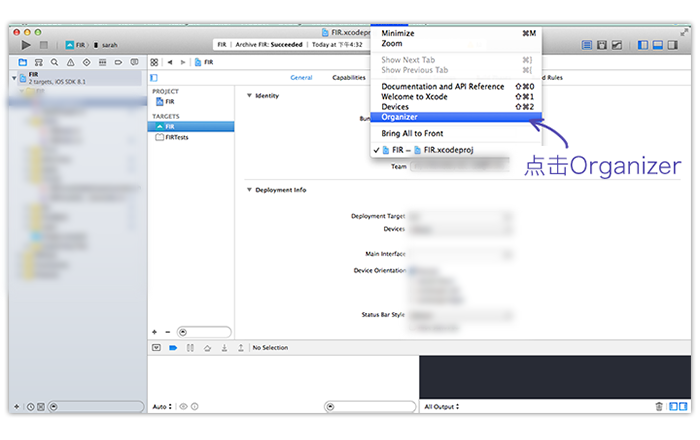Open the FIR scheme selector
The height and width of the screenshot is (440, 700).
click(76, 45)
